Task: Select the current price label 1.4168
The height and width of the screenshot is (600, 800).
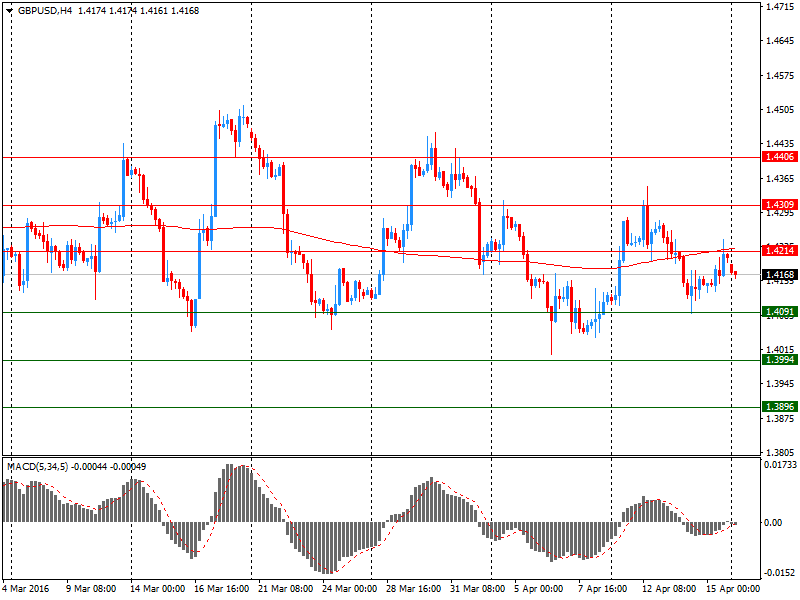Action: [x=779, y=275]
